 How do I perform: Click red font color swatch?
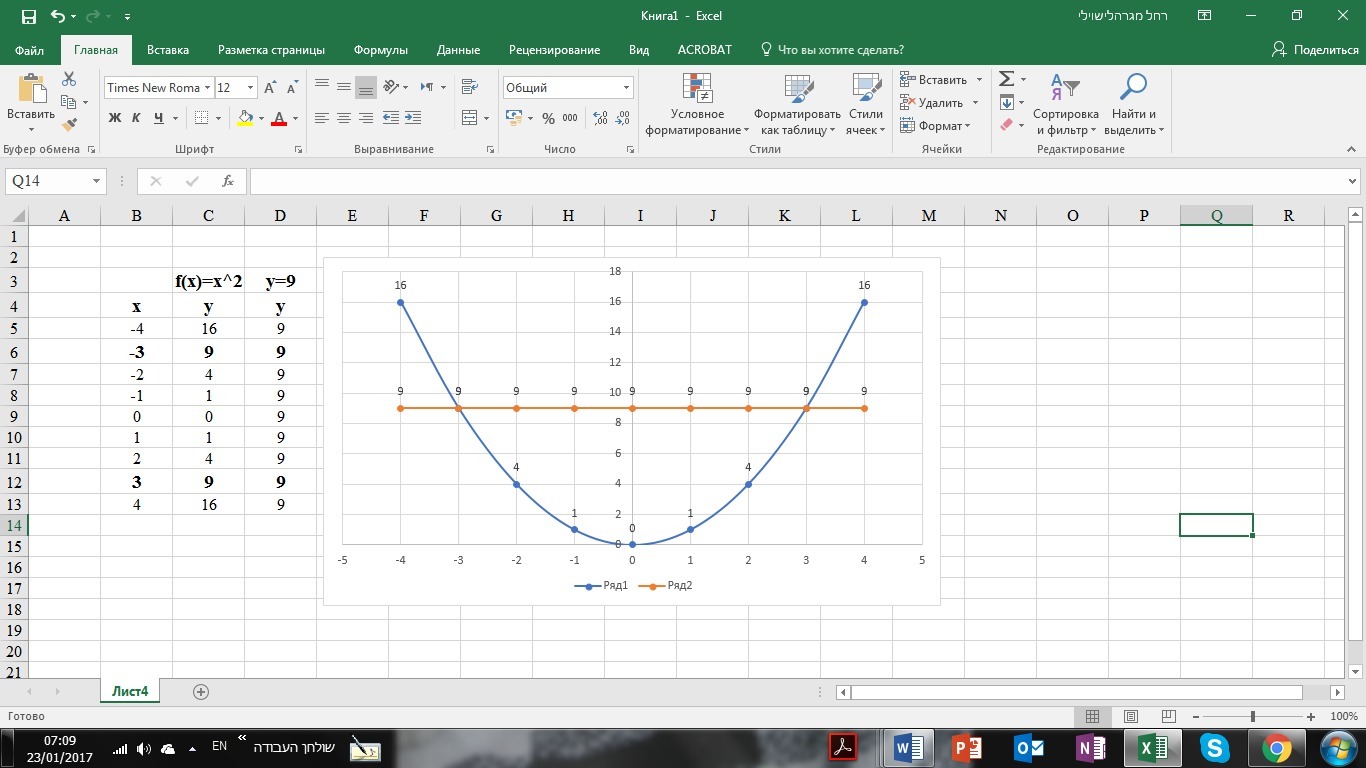click(279, 118)
